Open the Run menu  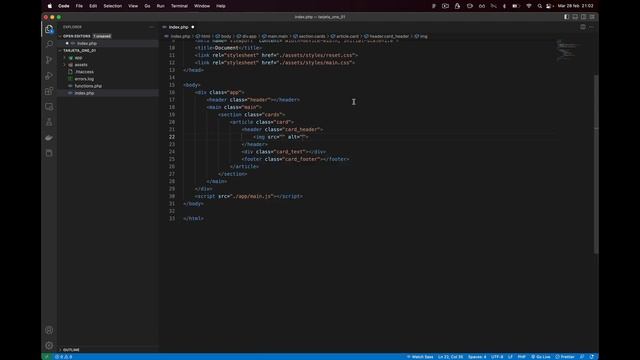tap(161, 6)
